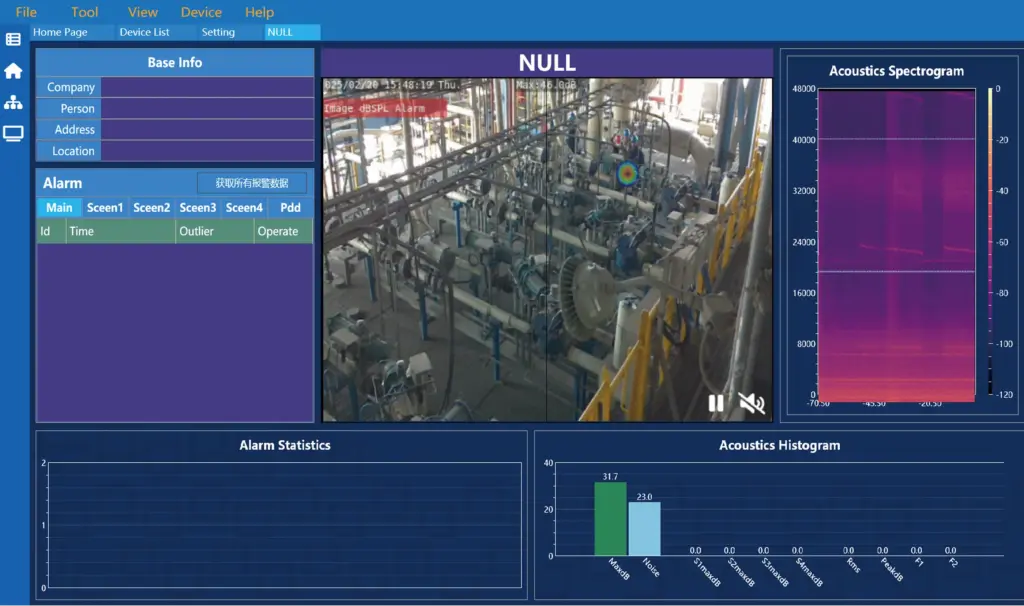Screen dimensions: 1024x606
Task: Click the spectrogram color scale bar
Action: coord(990,242)
